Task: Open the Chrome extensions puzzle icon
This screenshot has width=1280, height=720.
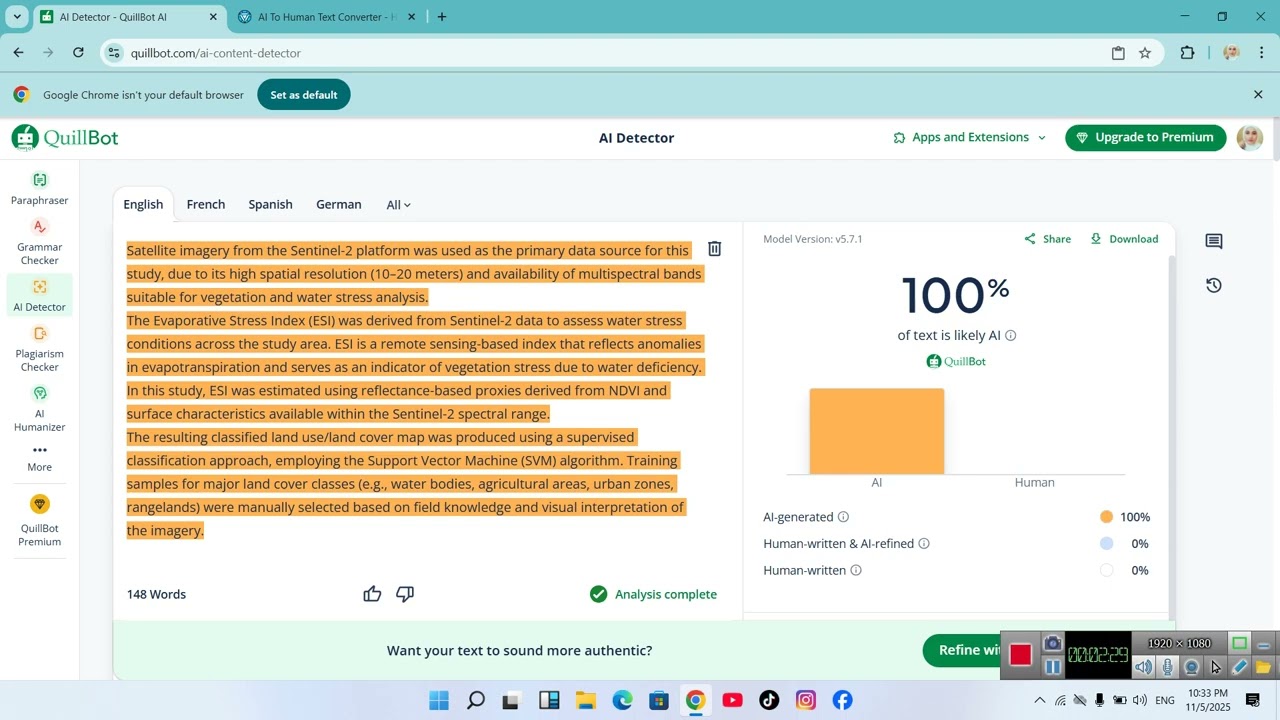Action: tap(1187, 53)
